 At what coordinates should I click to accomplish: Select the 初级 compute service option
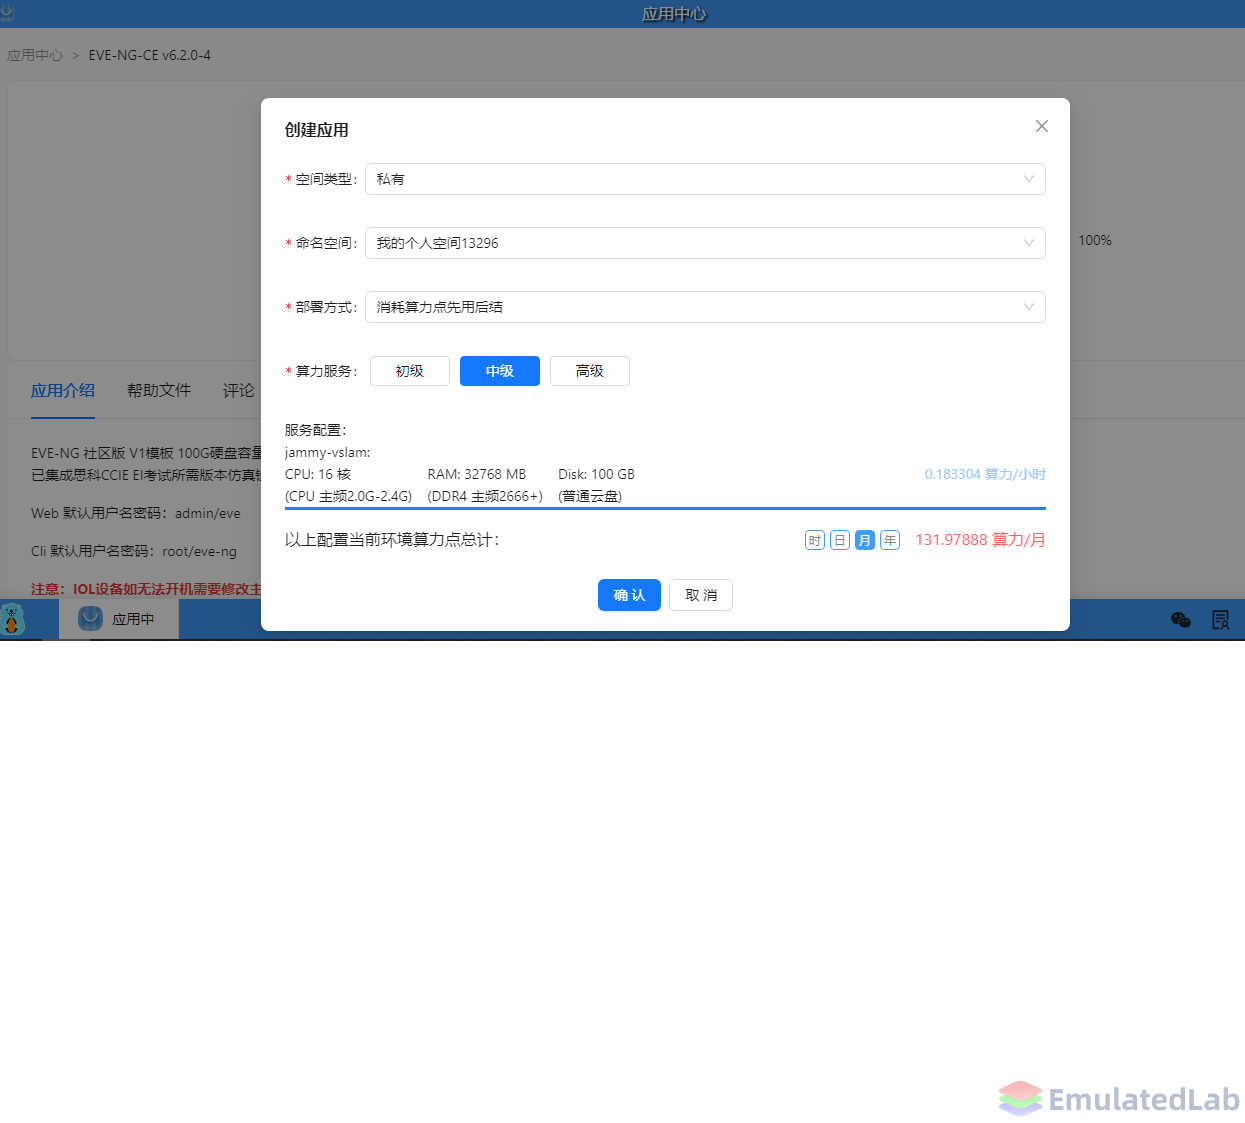(410, 371)
